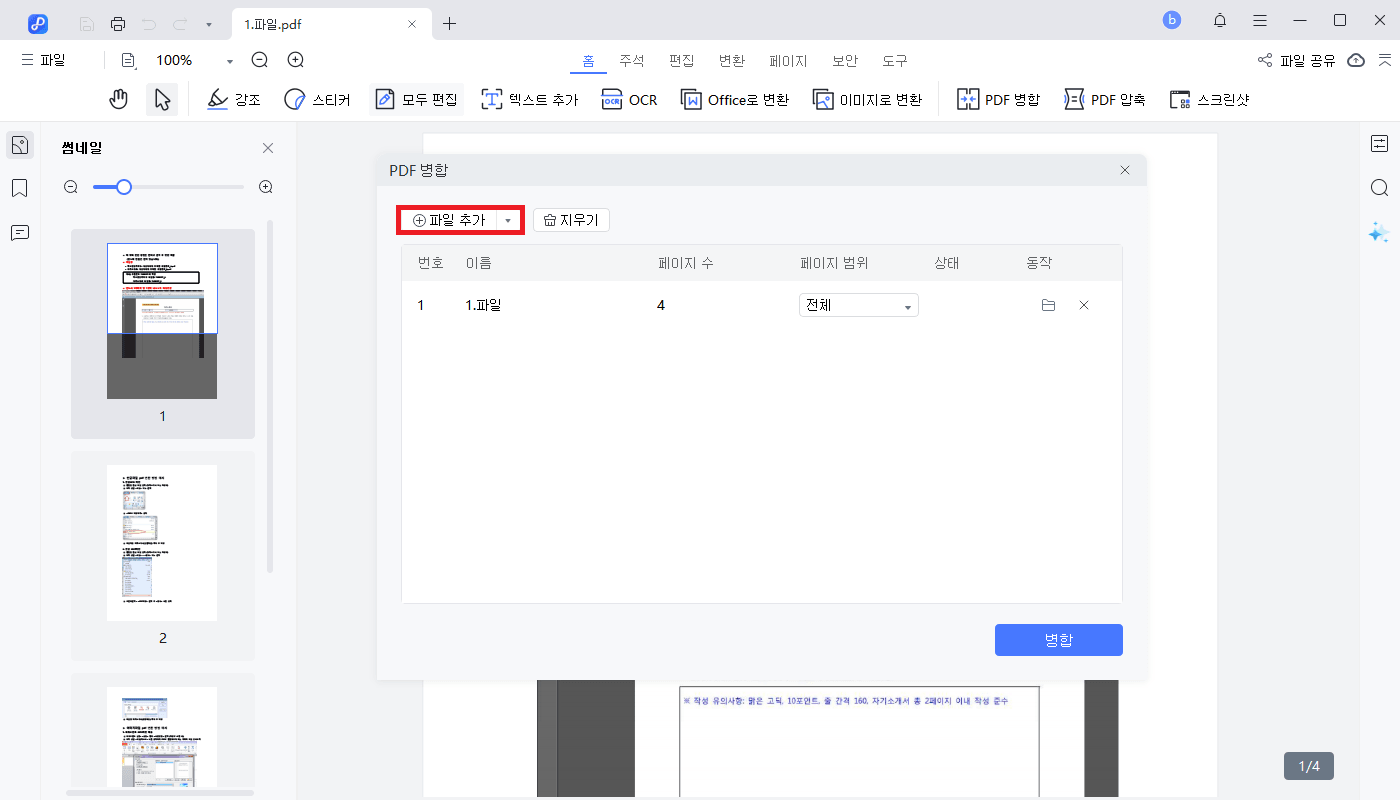The image size is (1400, 800).
Task: Click the save icon in title bar
Action: [87, 23]
